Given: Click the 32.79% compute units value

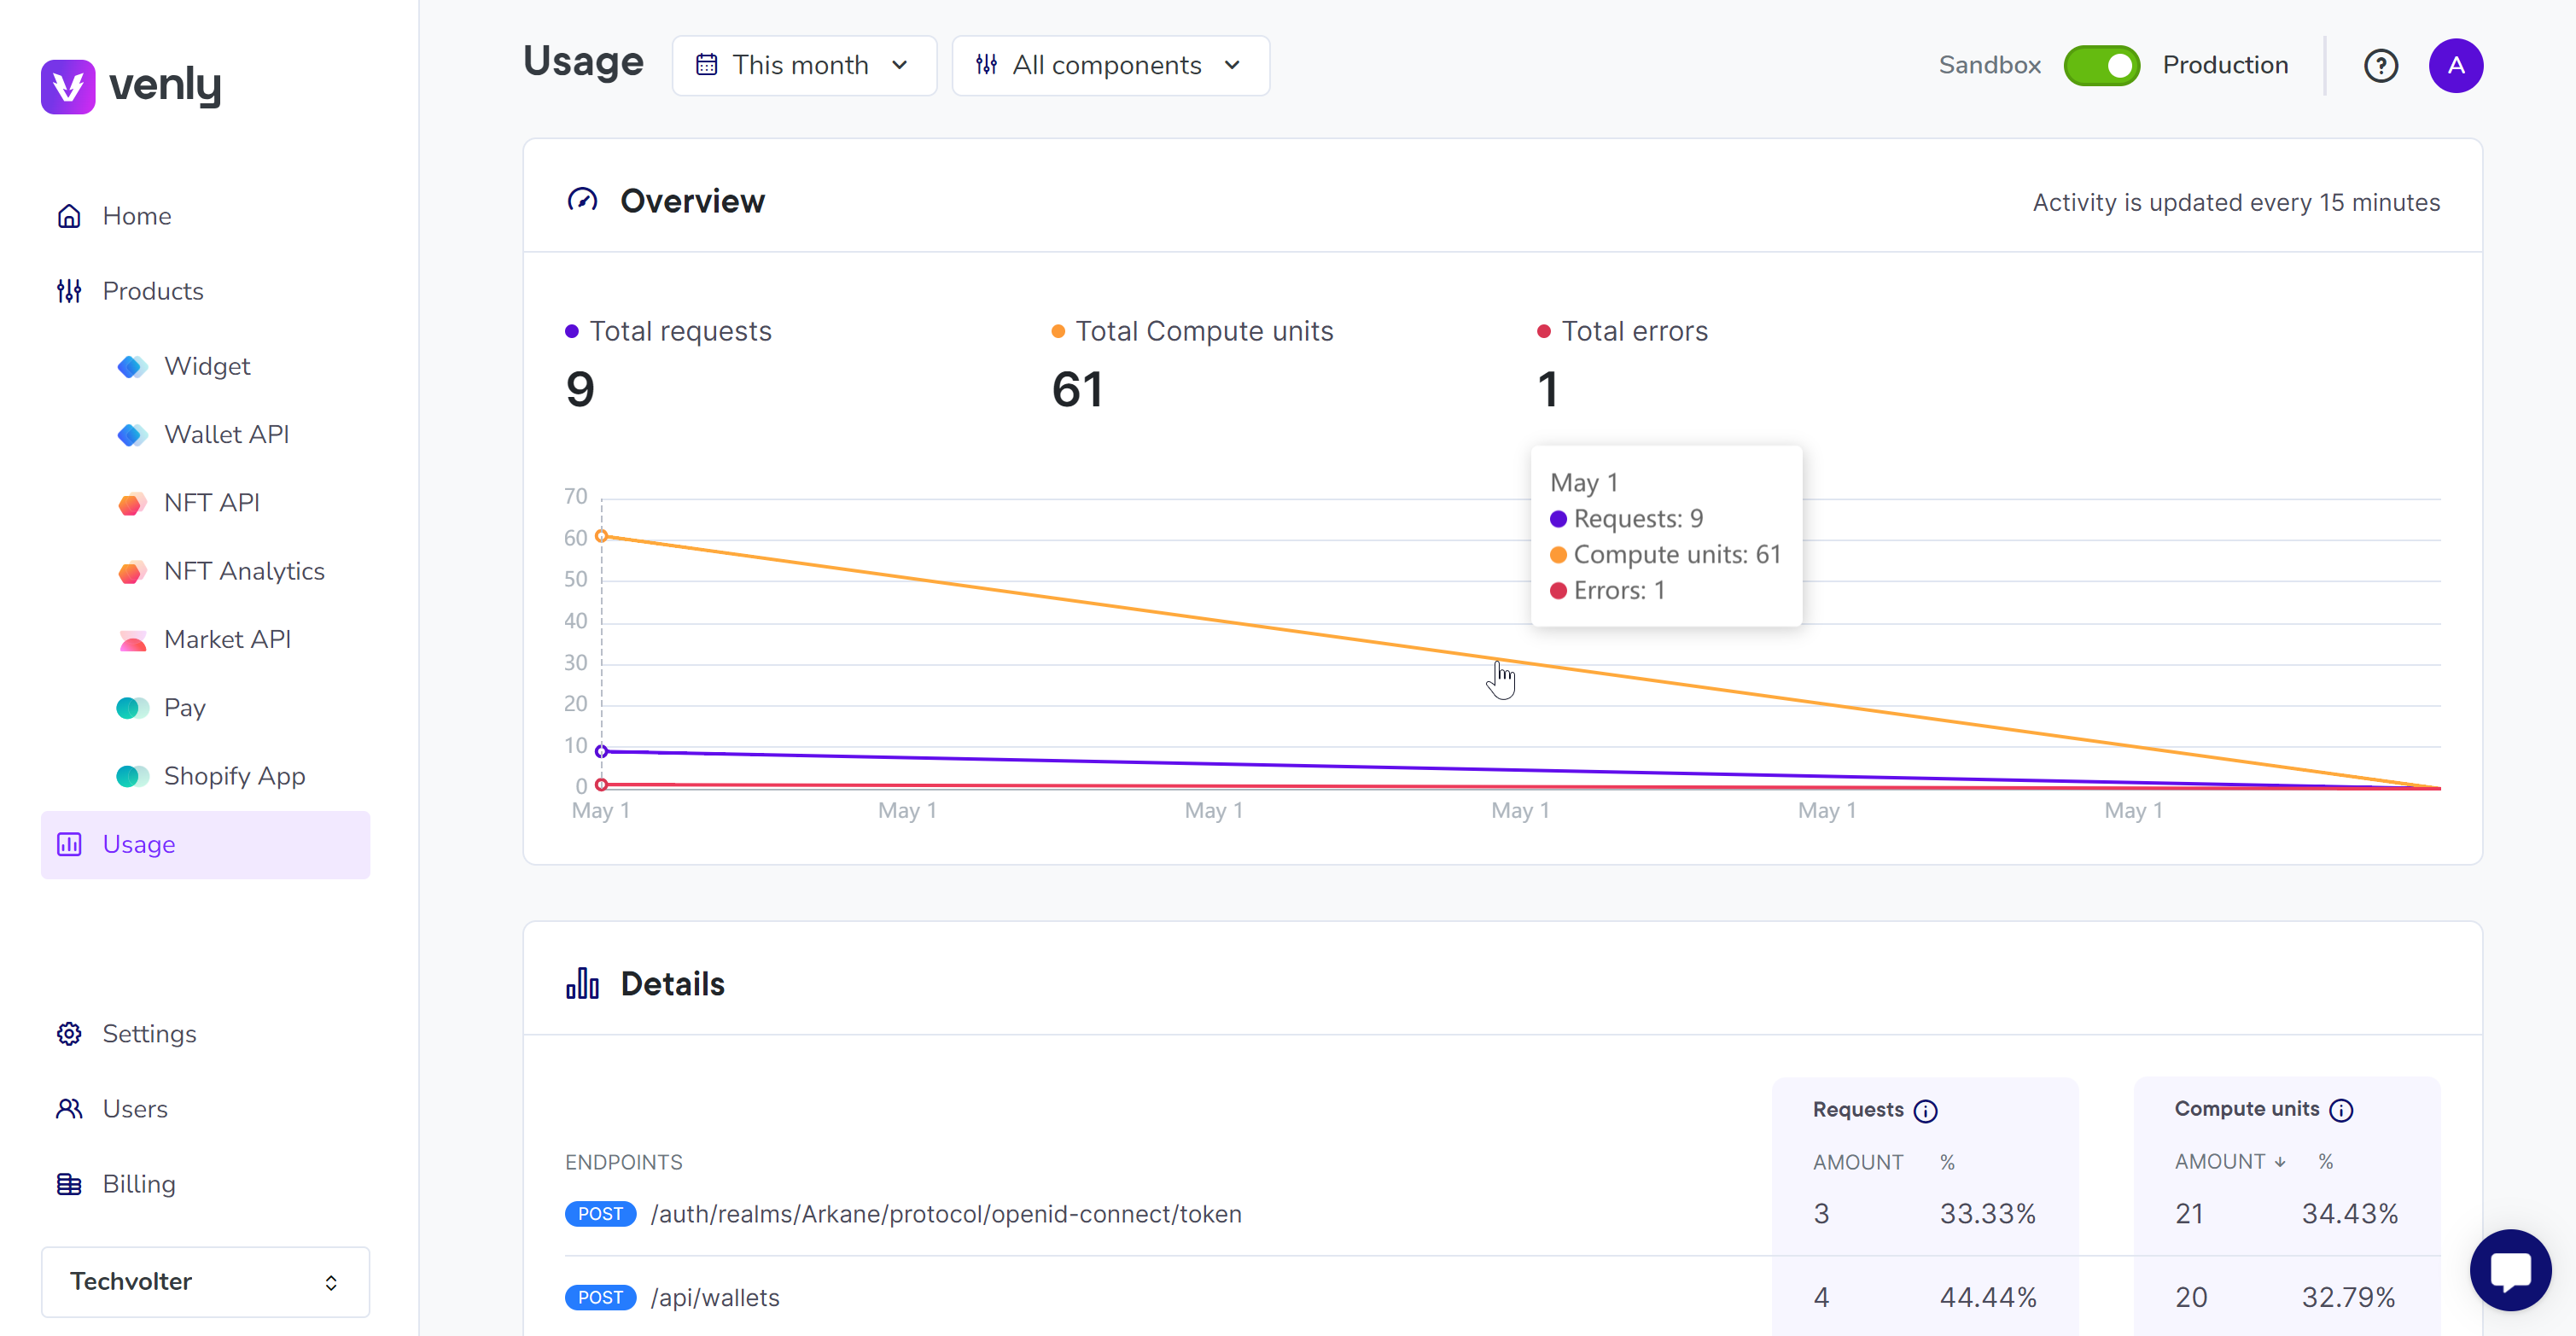Looking at the screenshot, I should 2349,1297.
